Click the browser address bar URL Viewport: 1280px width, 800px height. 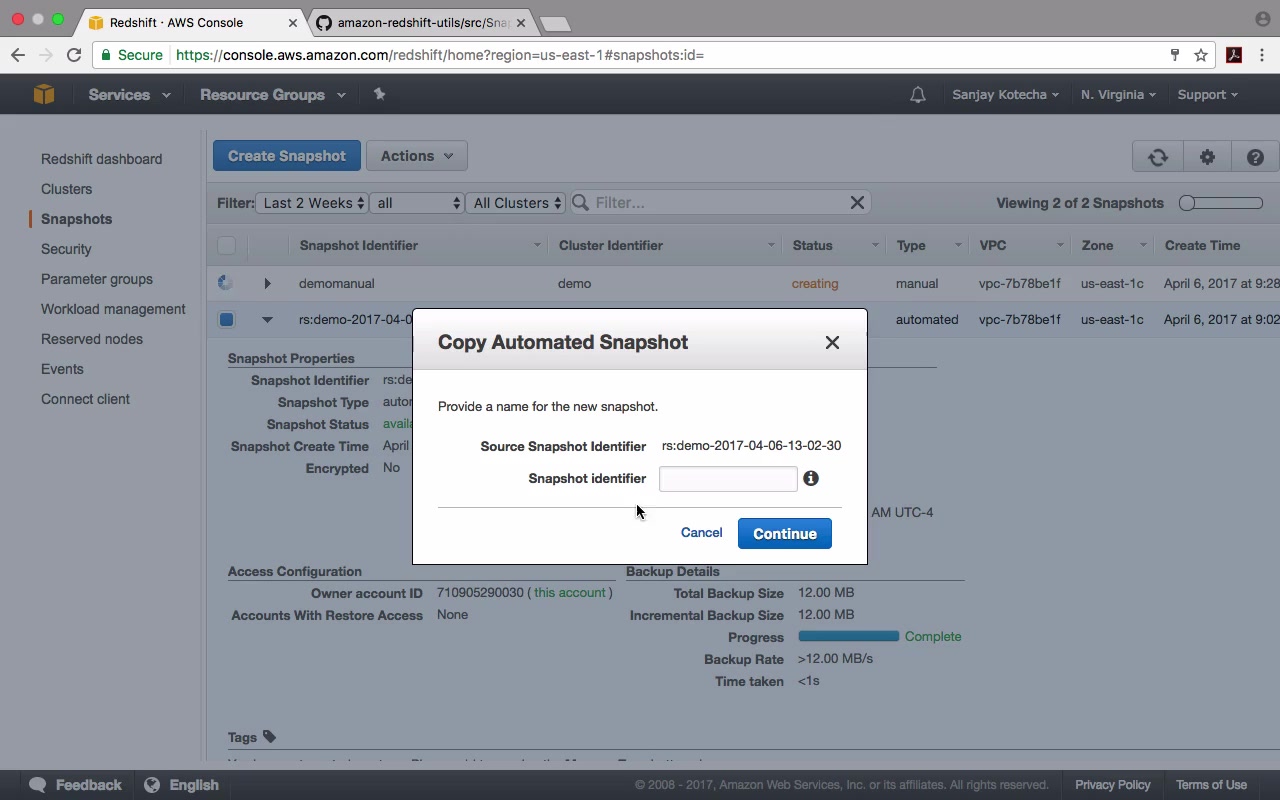point(440,55)
